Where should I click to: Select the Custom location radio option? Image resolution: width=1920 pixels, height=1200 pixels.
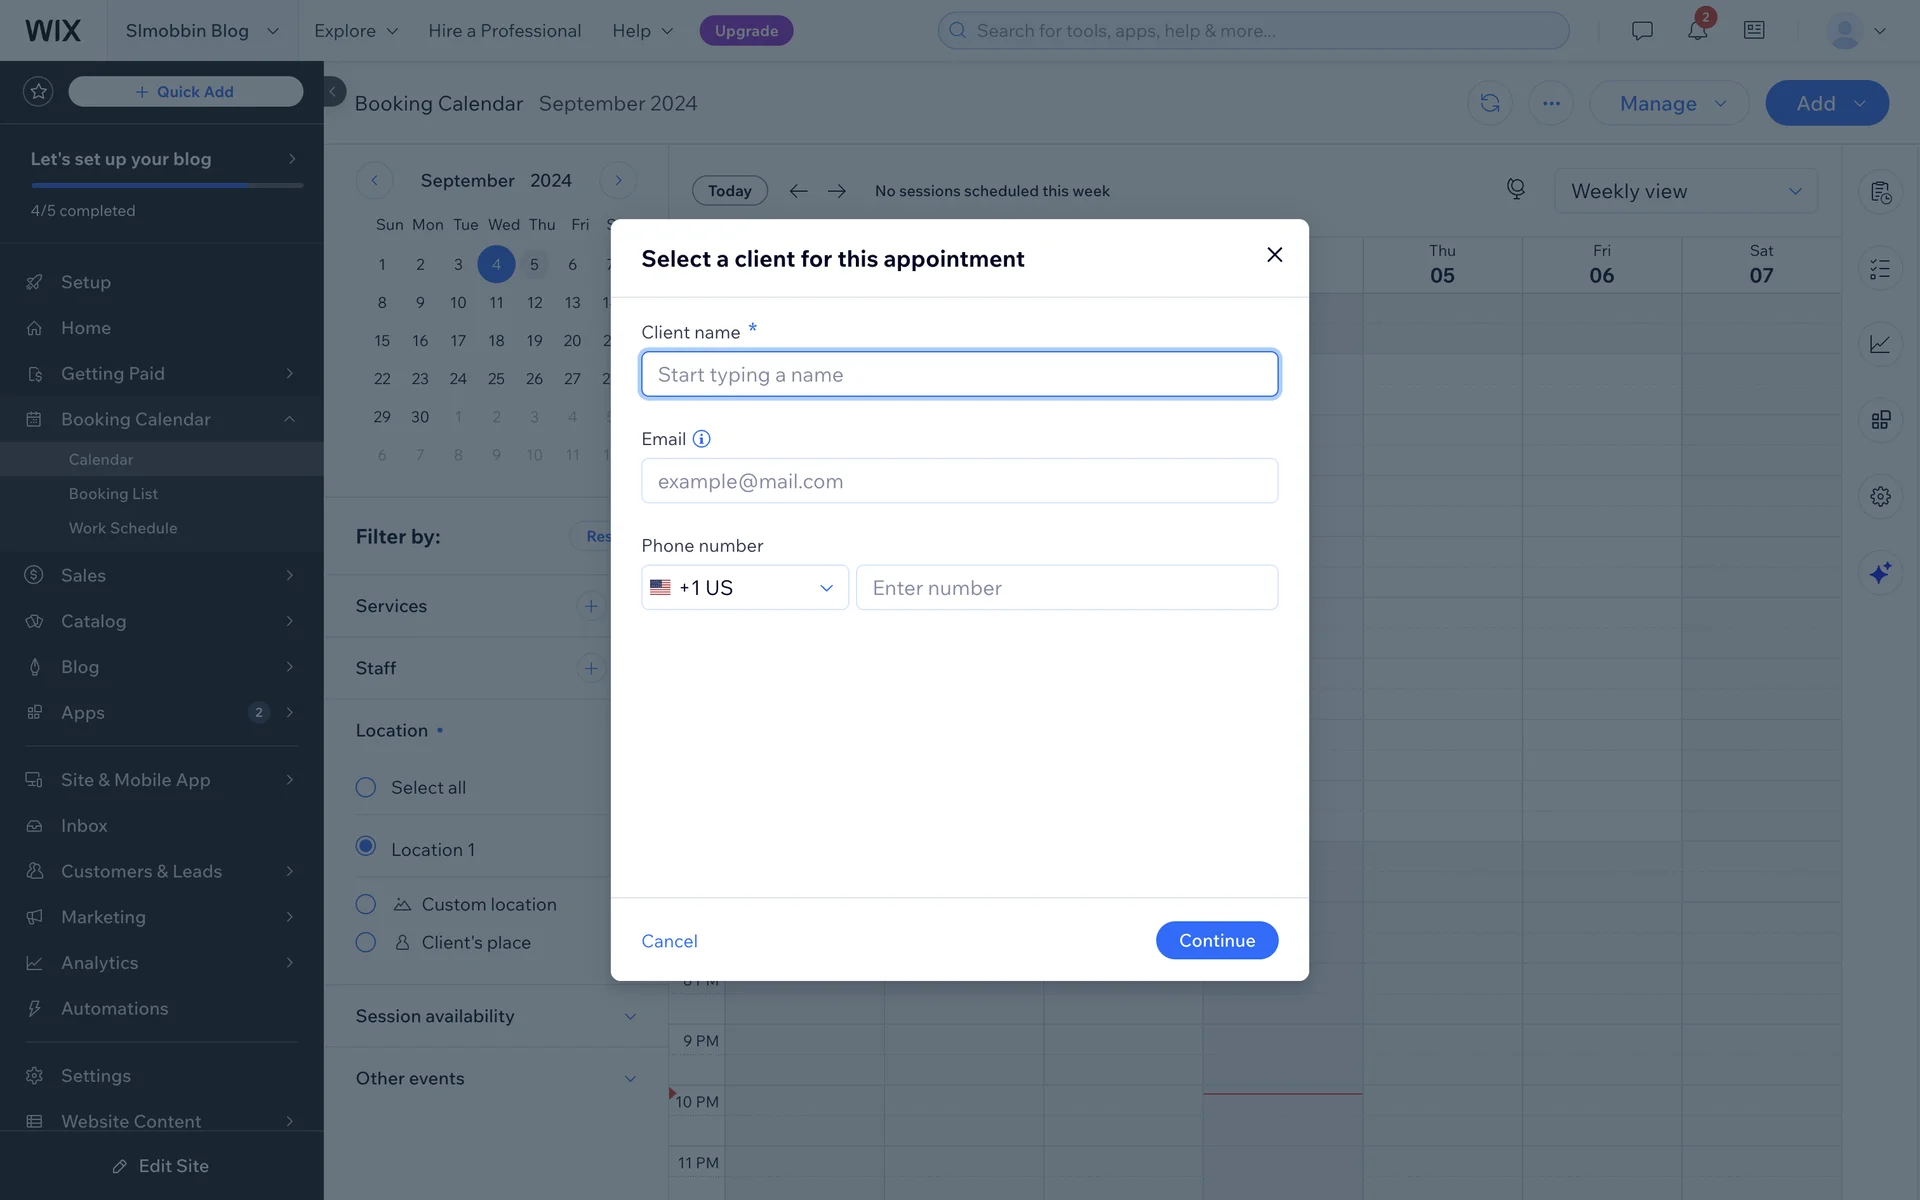click(x=366, y=904)
